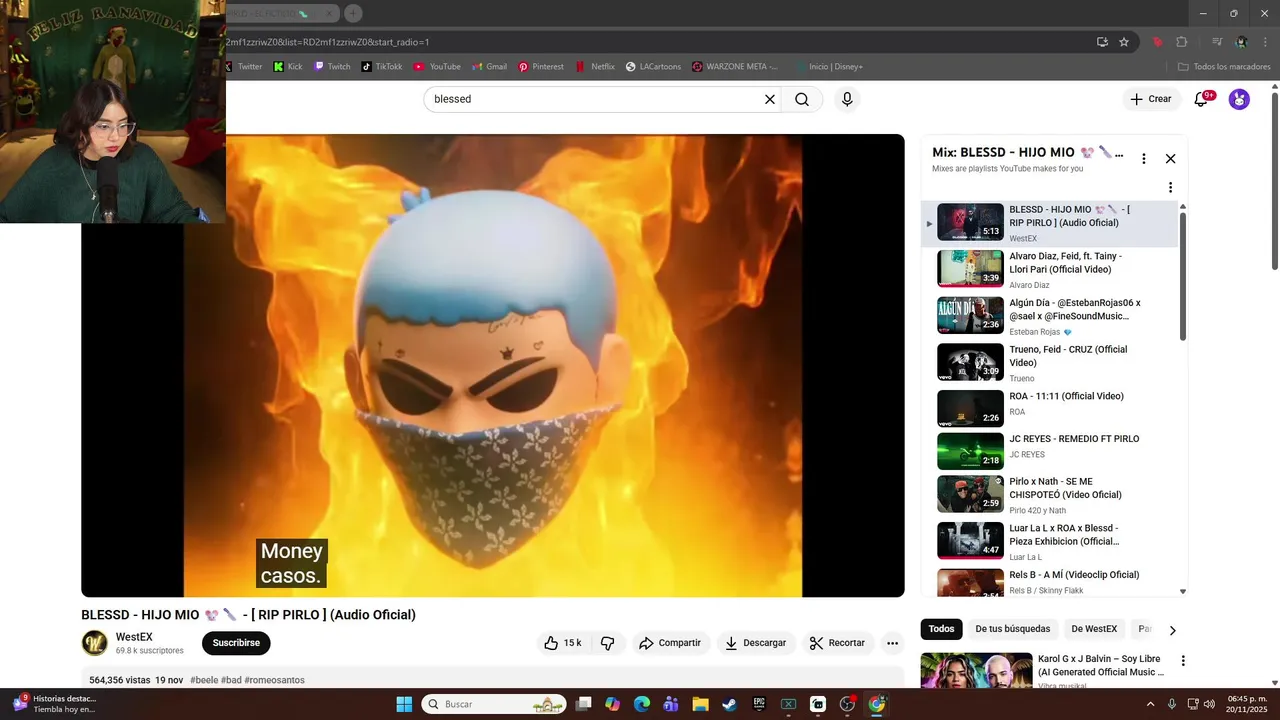Start voice search with the microphone icon
This screenshot has width=1280, height=720.
click(x=847, y=99)
